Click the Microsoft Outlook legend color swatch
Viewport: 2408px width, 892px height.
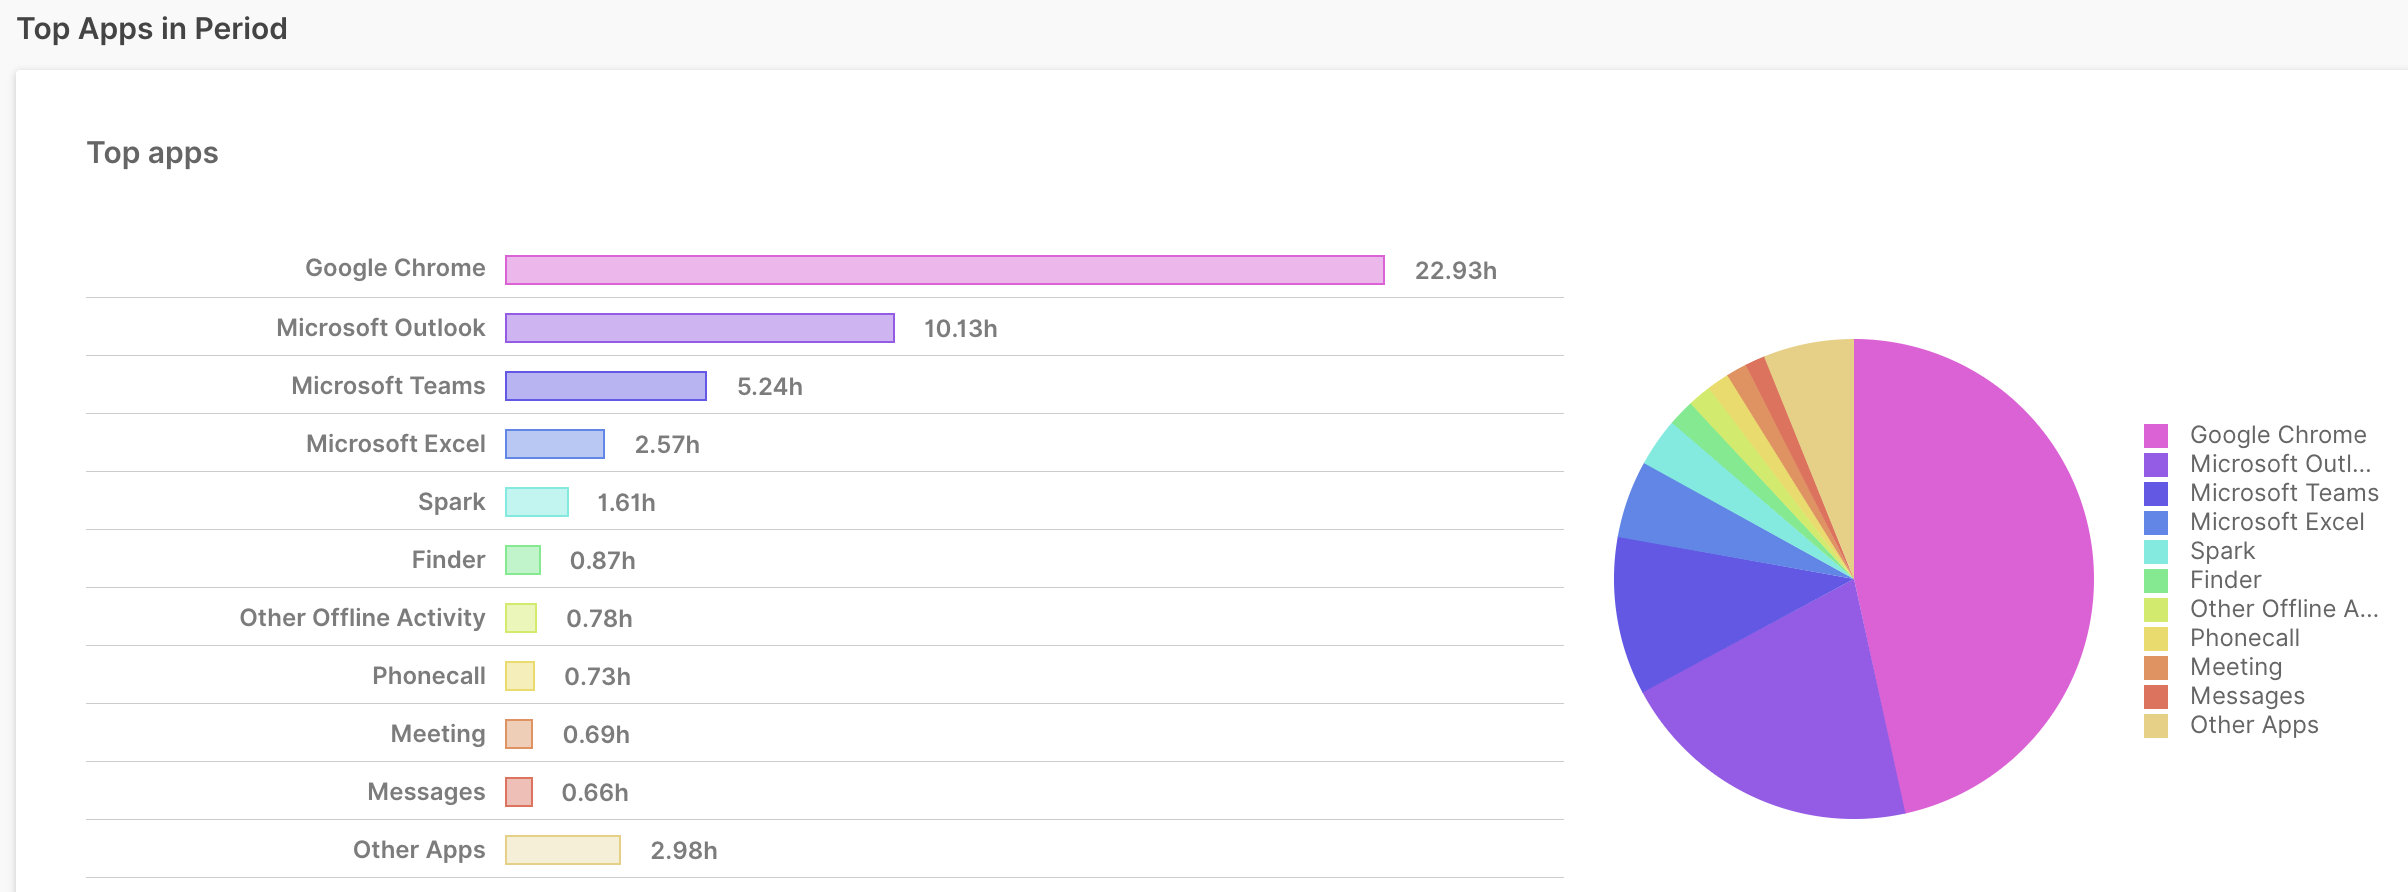[2156, 464]
